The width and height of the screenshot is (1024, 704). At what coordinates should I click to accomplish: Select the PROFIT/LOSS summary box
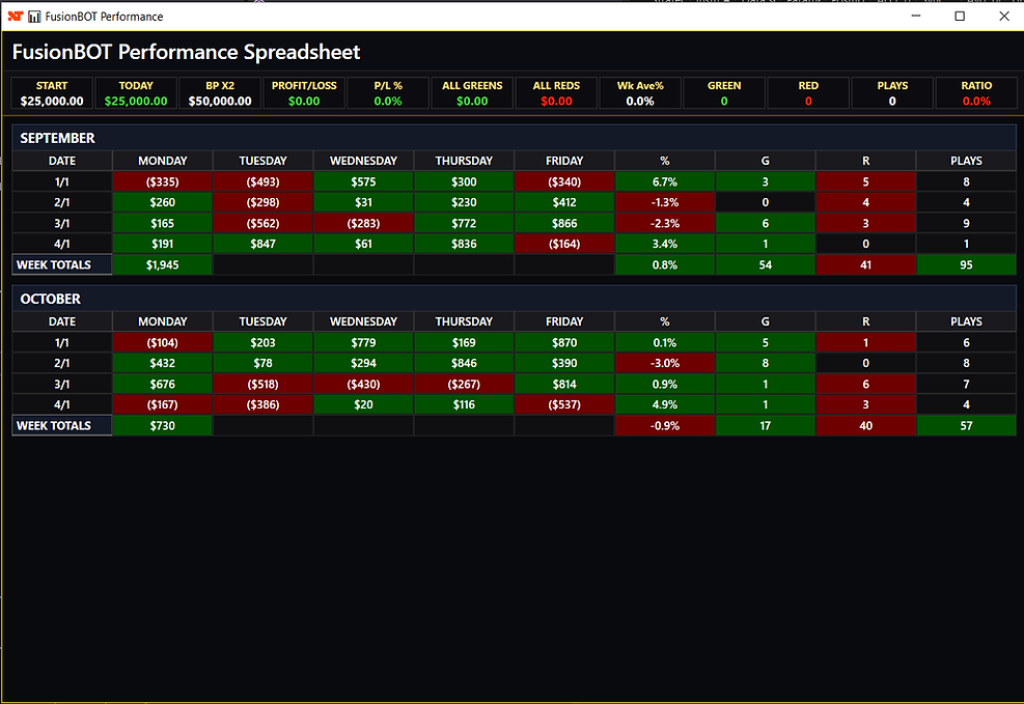click(304, 93)
